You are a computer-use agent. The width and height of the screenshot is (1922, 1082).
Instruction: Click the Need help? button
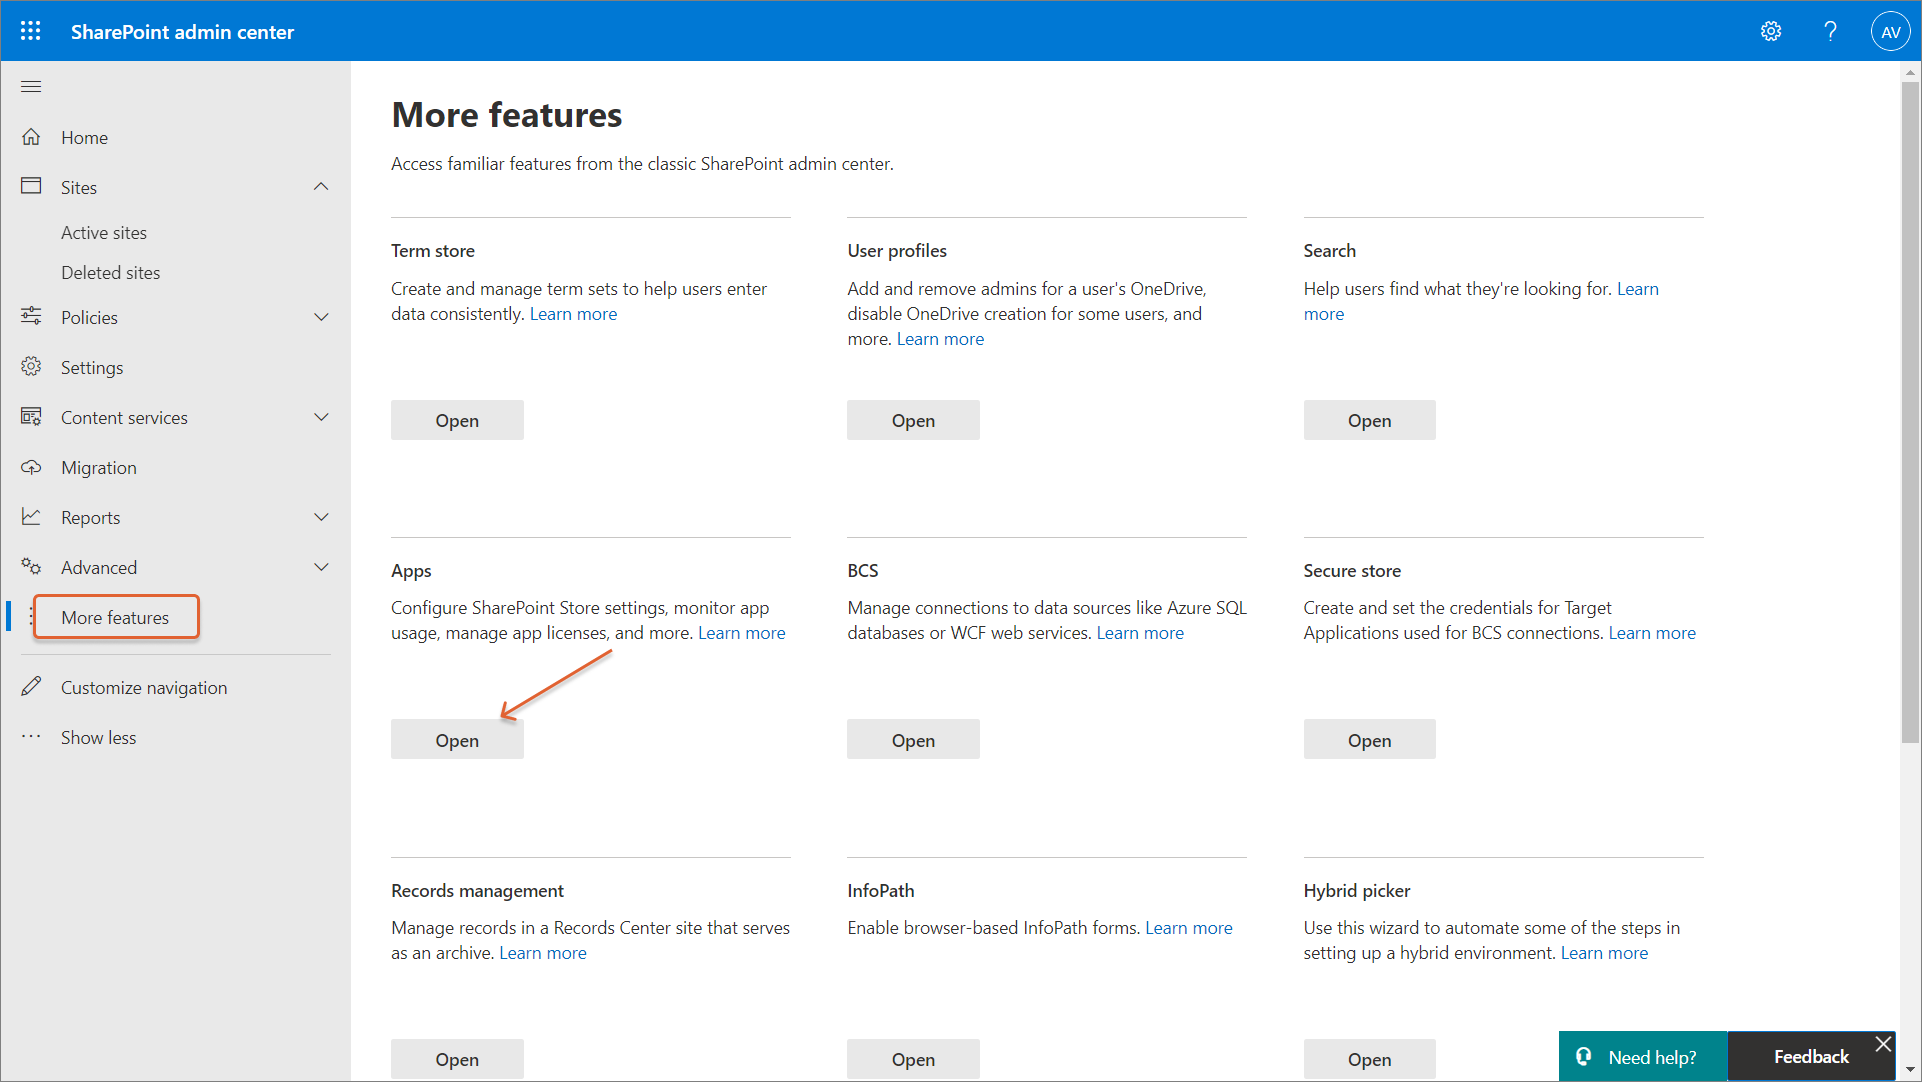point(1642,1057)
